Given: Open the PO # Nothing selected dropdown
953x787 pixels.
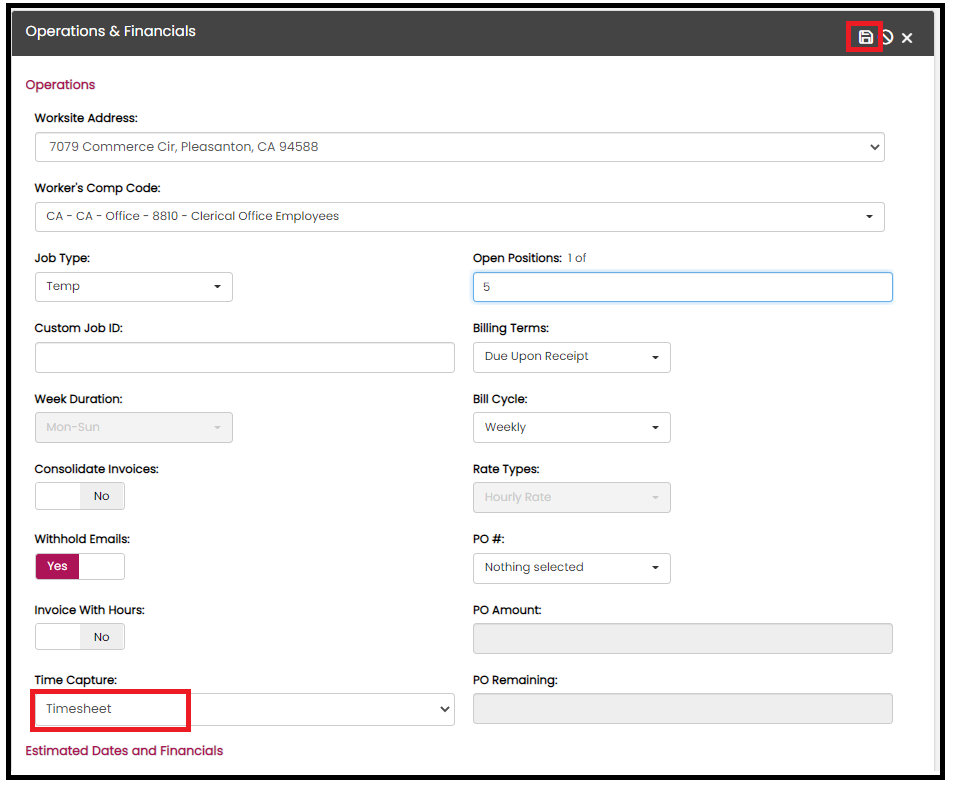Looking at the screenshot, I should (x=571, y=568).
